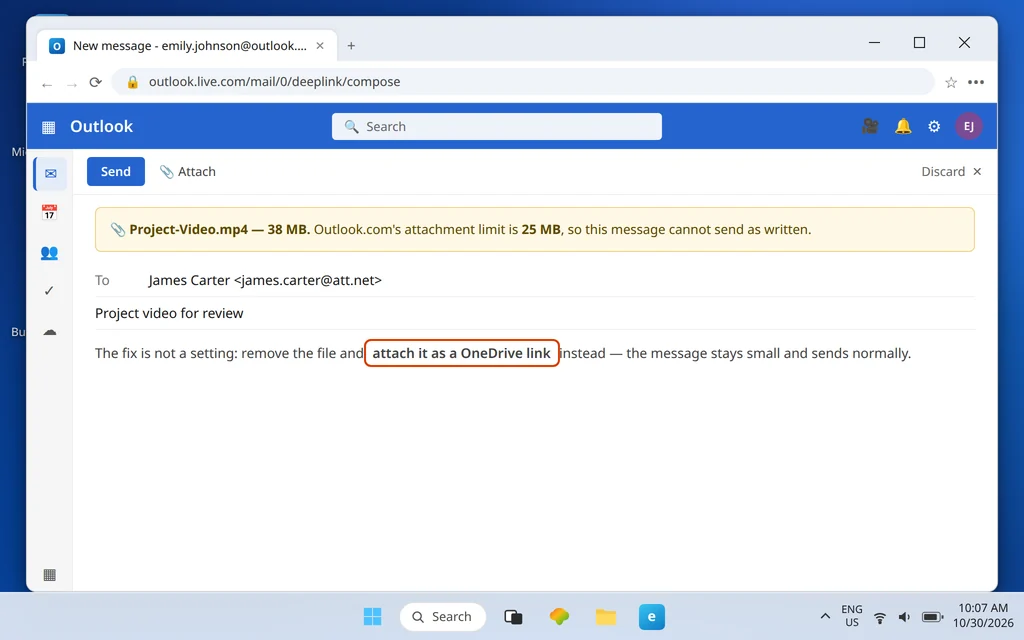Click ENG US language indicator

[x=852, y=616]
